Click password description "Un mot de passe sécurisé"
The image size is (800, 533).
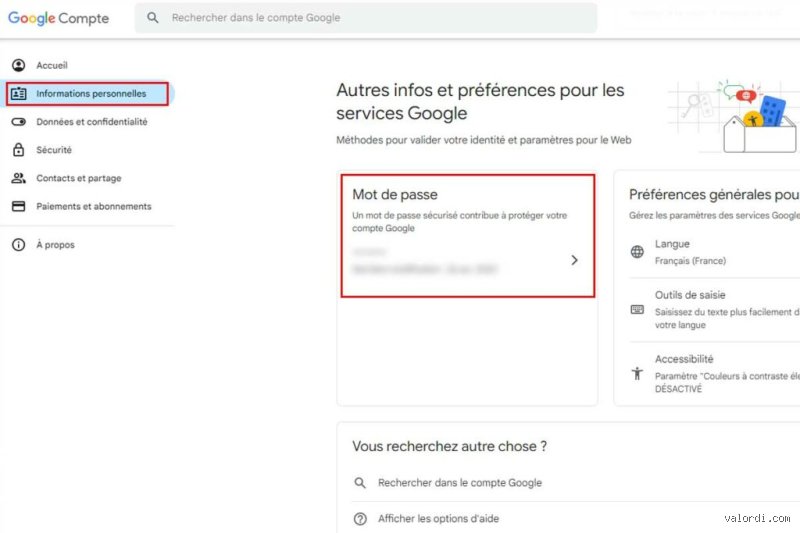pyautogui.click(x=459, y=222)
